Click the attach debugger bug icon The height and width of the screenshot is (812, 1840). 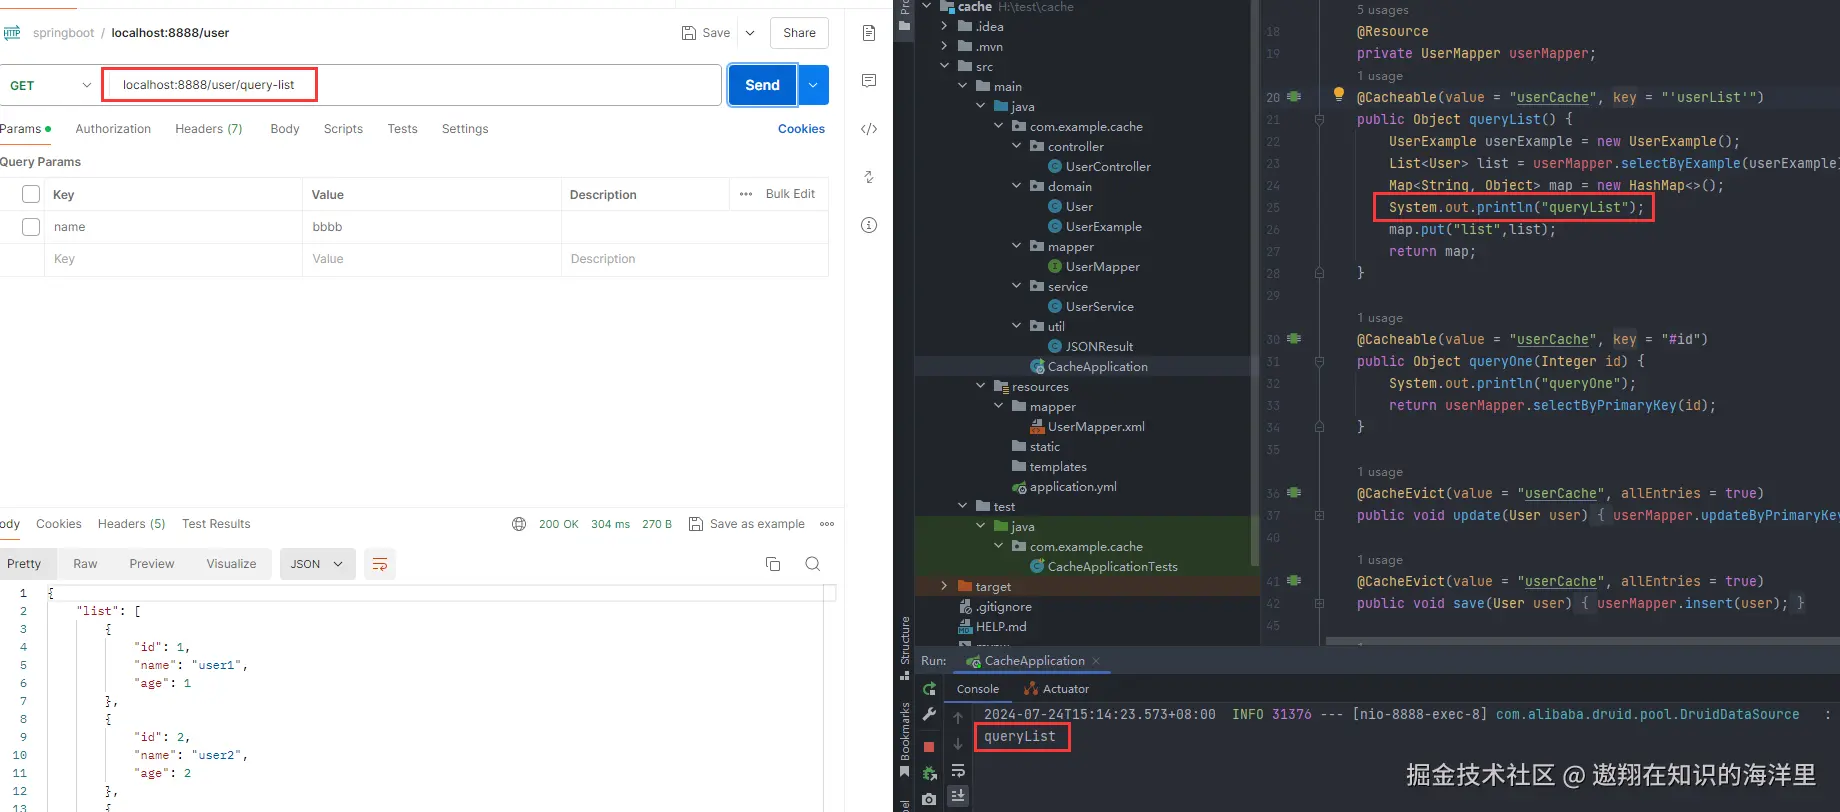click(x=929, y=773)
